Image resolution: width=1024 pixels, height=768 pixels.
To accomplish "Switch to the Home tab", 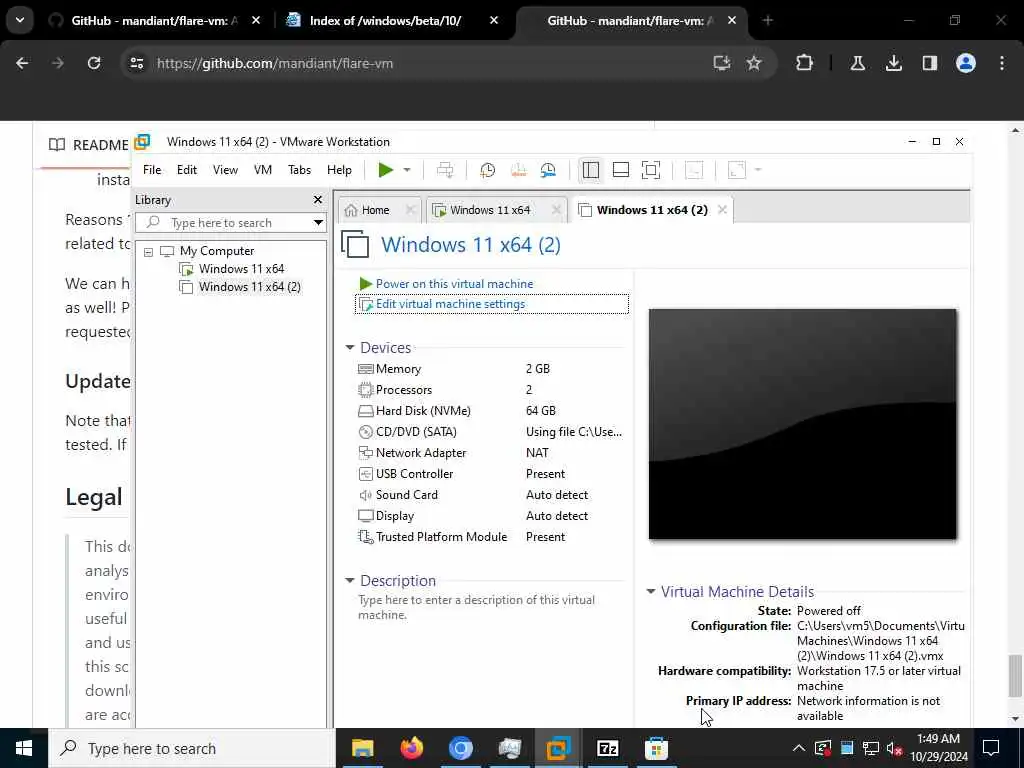I will tap(376, 210).
